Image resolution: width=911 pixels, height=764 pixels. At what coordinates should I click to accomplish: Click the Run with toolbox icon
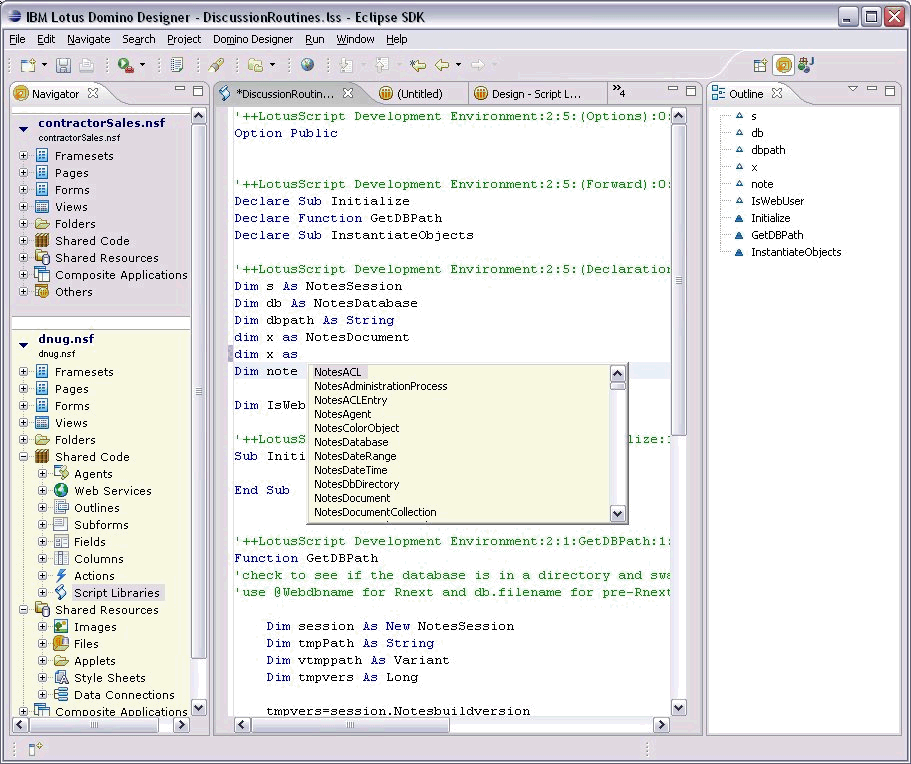[x=125, y=65]
